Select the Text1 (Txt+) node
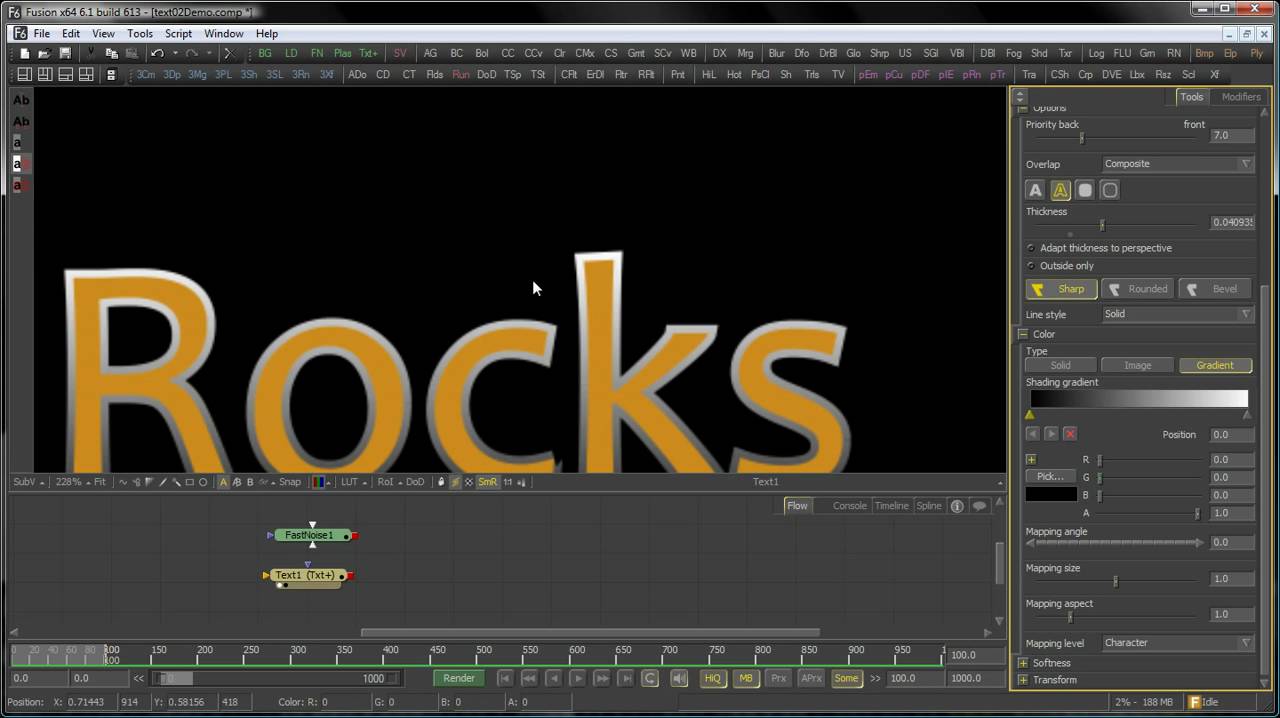Viewport: 1280px width, 718px height. pos(306,576)
